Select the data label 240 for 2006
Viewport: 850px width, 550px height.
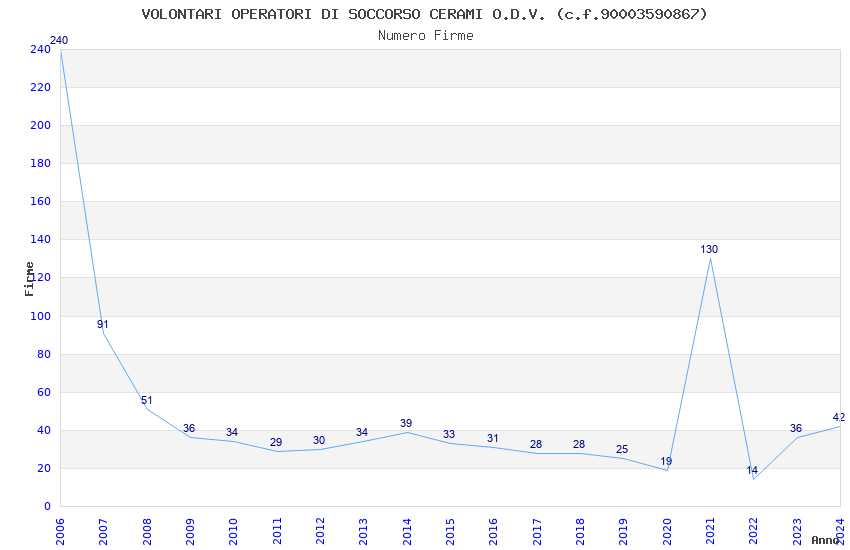pos(59,40)
